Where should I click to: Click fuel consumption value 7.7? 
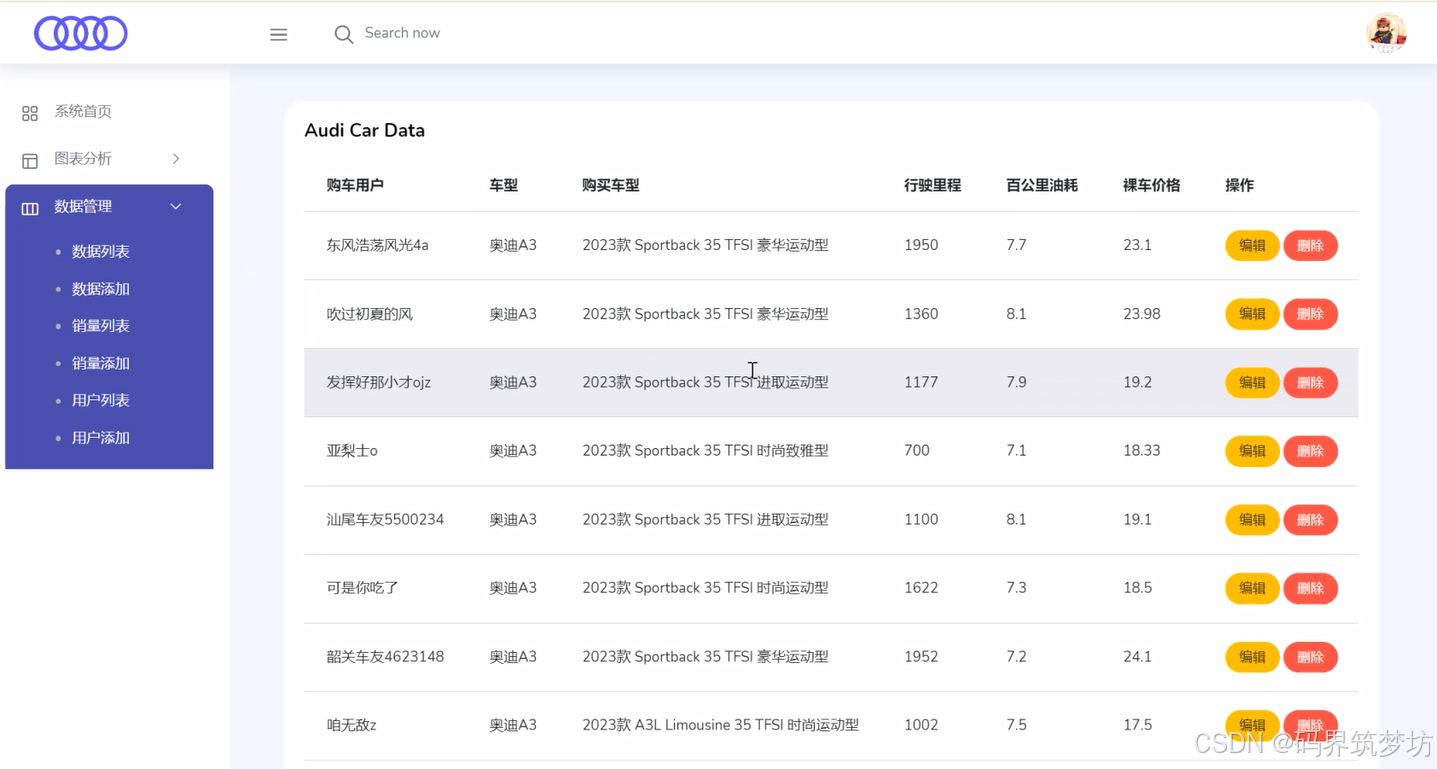(x=1016, y=245)
